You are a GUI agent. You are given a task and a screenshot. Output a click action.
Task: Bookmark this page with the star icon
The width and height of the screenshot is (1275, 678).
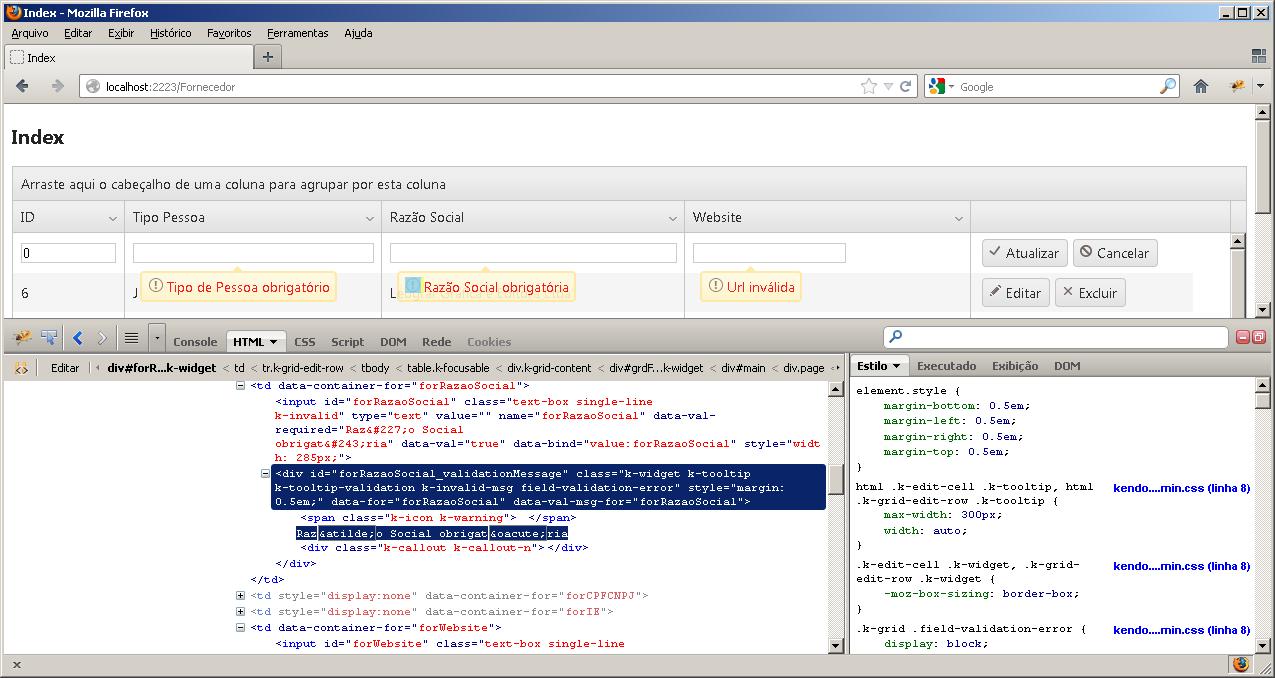coord(868,87)
